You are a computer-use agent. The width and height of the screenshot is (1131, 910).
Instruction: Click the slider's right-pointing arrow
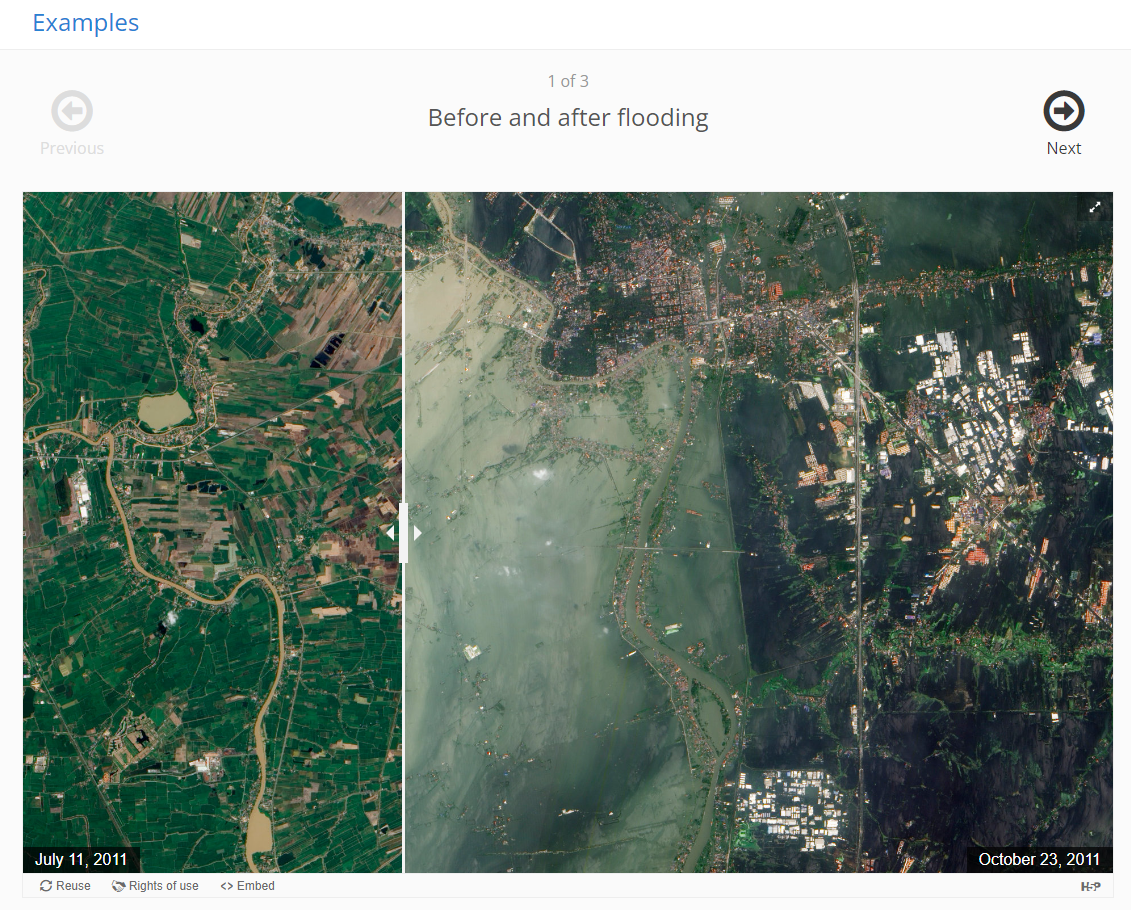(417, 533)
